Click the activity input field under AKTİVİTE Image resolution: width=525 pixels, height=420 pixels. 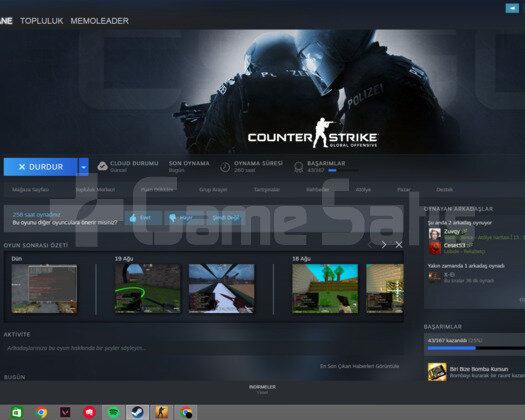[204, 348]
